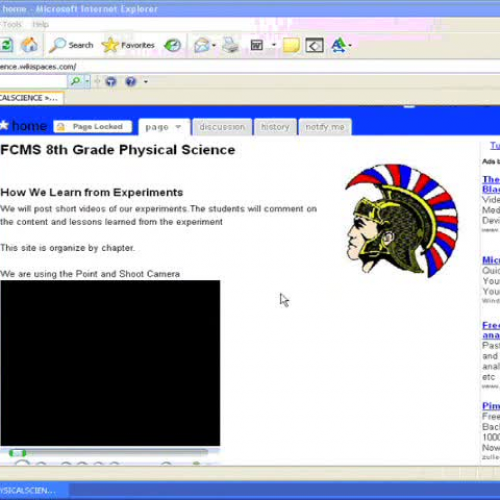Click the code brackets toolbar icon

(x=314, y=45)
